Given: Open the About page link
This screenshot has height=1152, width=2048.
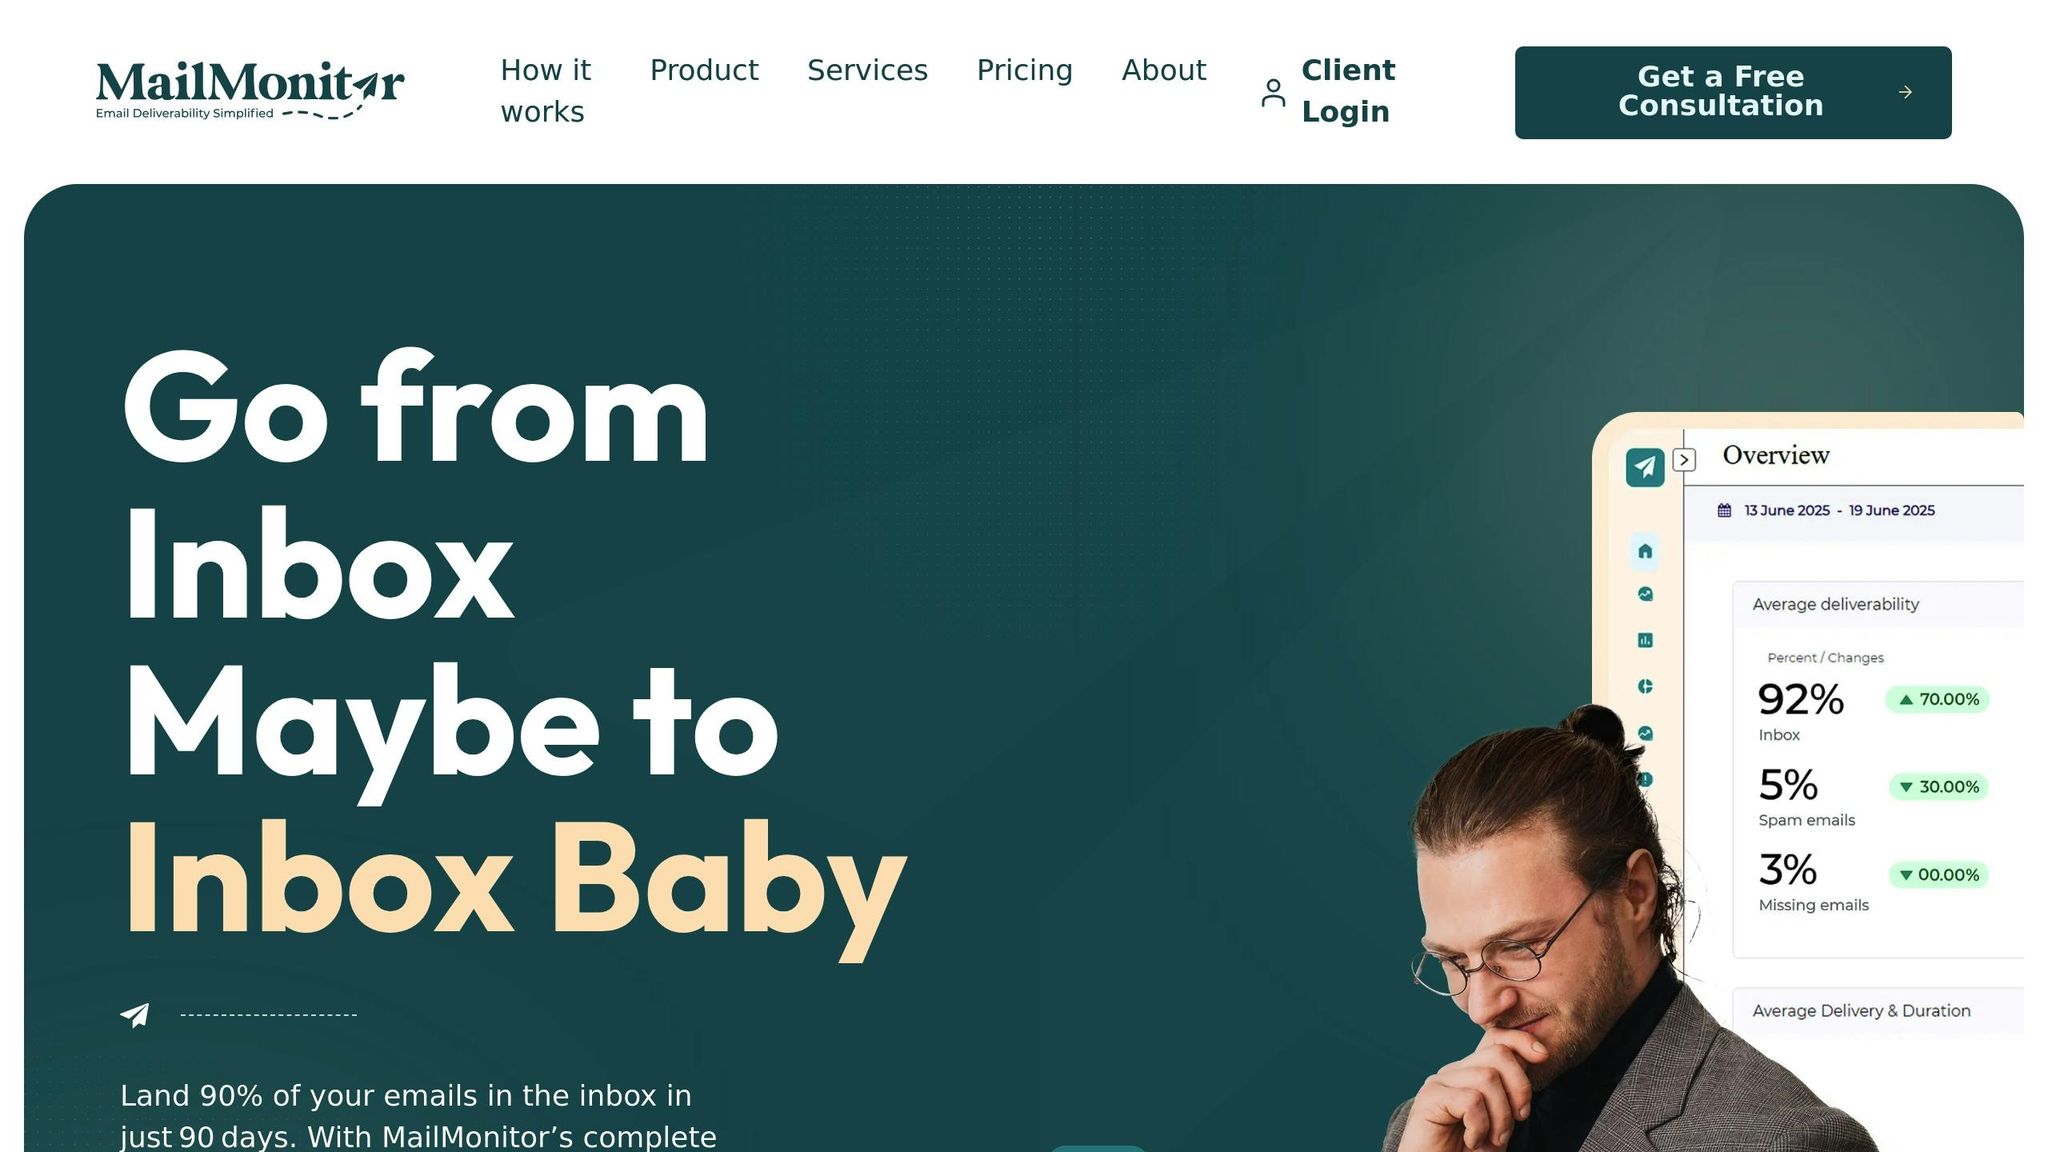Looking at the screenshot, I should pyautogui.click(x=1164, y=70).
